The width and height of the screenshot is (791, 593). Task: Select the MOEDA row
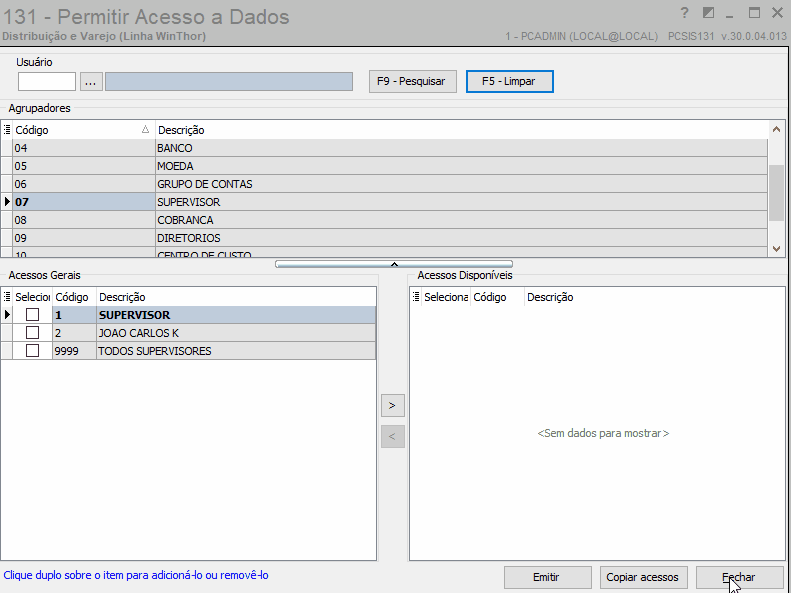click(x=384, y=166)
